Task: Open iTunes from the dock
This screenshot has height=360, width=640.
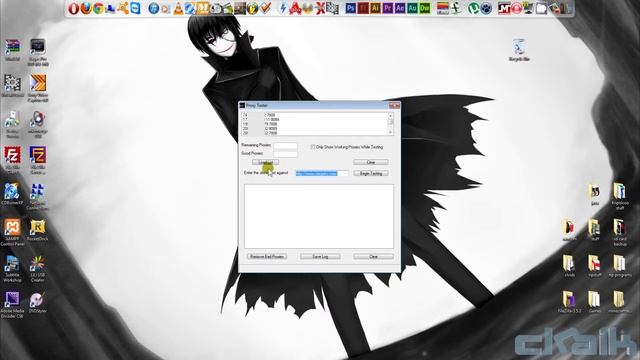Action: pyautogui.click(x=153, y=8)
